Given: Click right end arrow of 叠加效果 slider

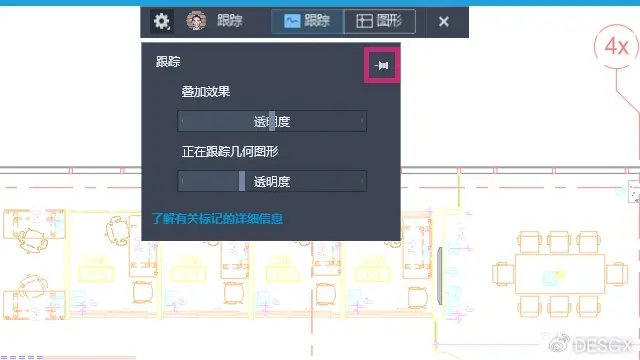Looking at the screenshot, I should [362, 121].
